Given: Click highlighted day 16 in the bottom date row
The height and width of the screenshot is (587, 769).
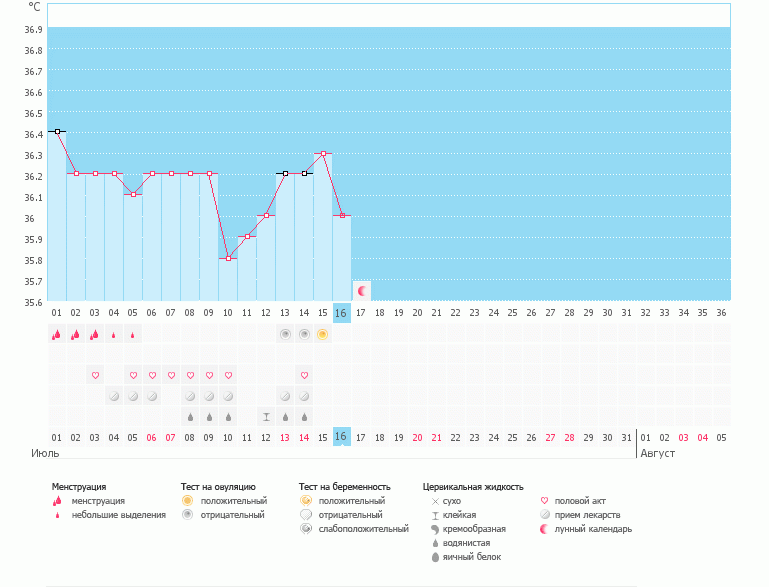Looking at the screenshot, I should 341,437.
